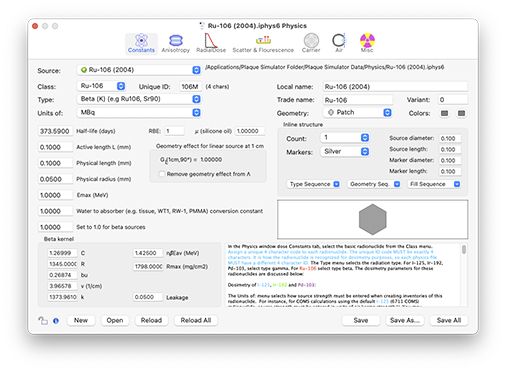
Task: Open the Misc radiation tab
Action: tap(367, 43)
